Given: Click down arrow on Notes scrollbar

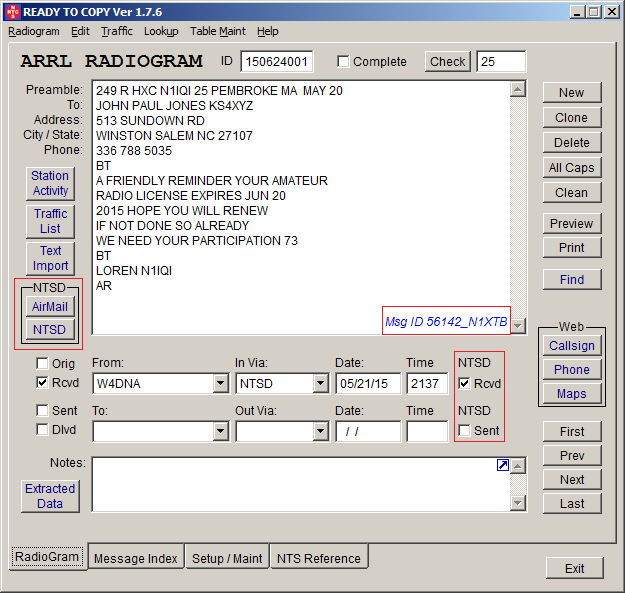Looking at the screenshot, I should tap(517, 503).
